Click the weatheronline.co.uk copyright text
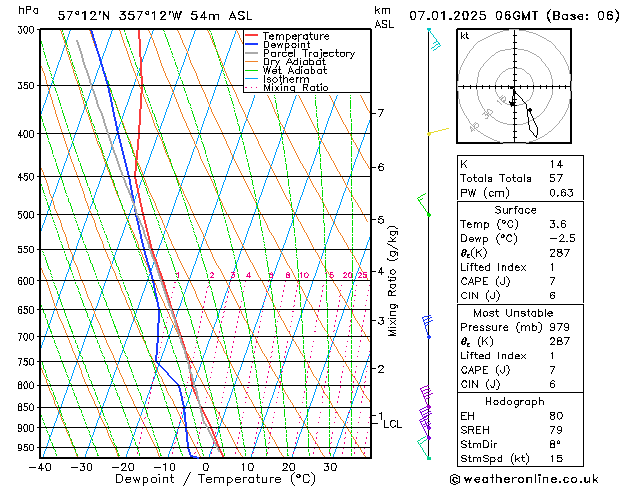 [x=524, y=479]
